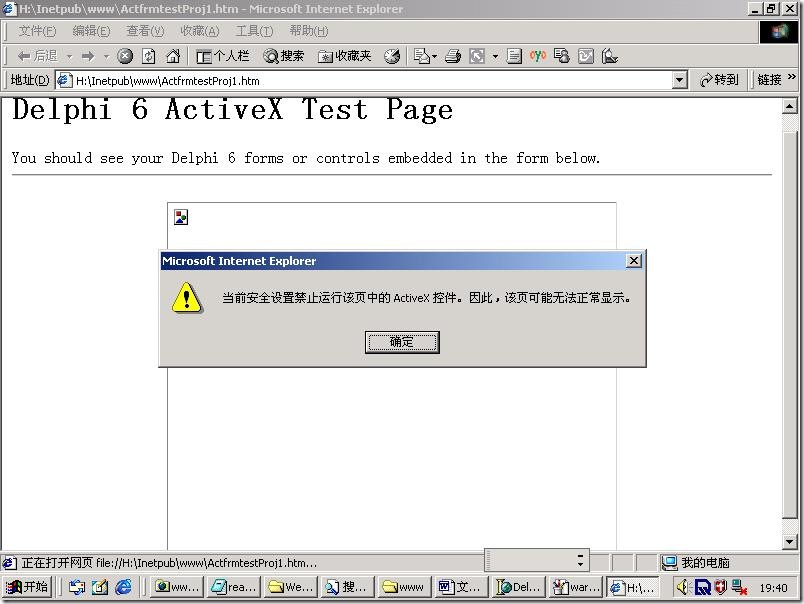Click the 'Delphi 6 ActiveX Test Page' heading
Screen dimensions: 804x604
(233, 109)
